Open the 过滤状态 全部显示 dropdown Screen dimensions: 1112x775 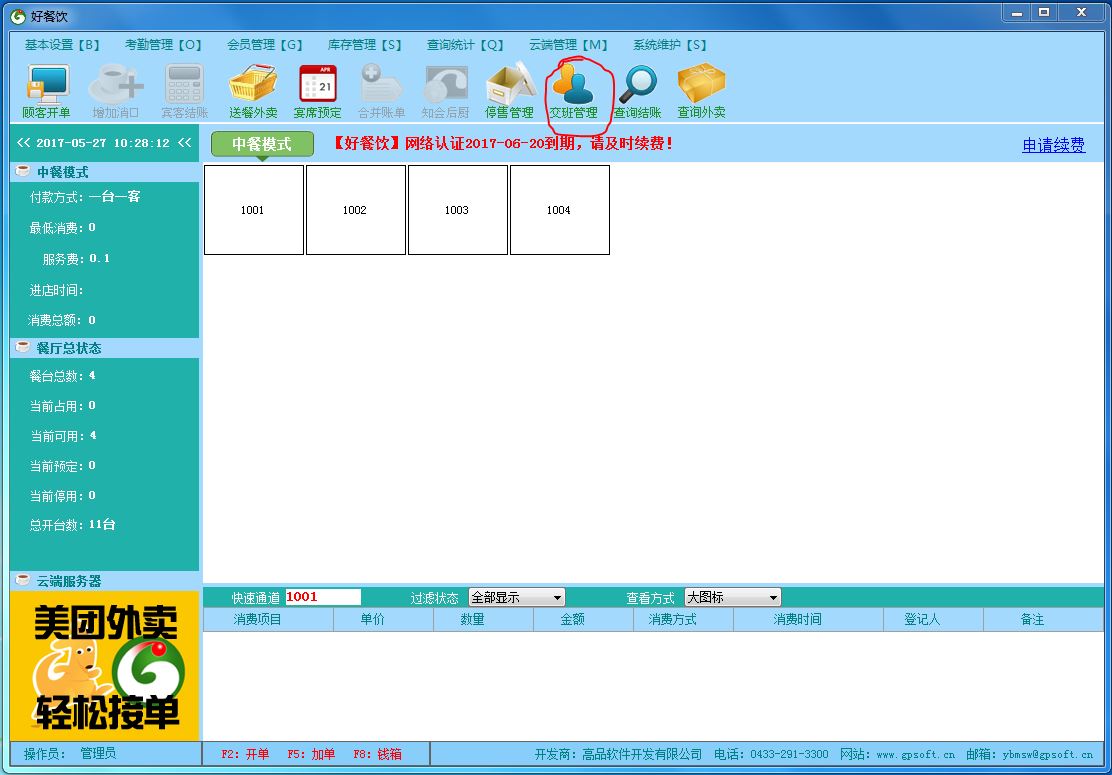pyautogui.click(x=516, y=598)
